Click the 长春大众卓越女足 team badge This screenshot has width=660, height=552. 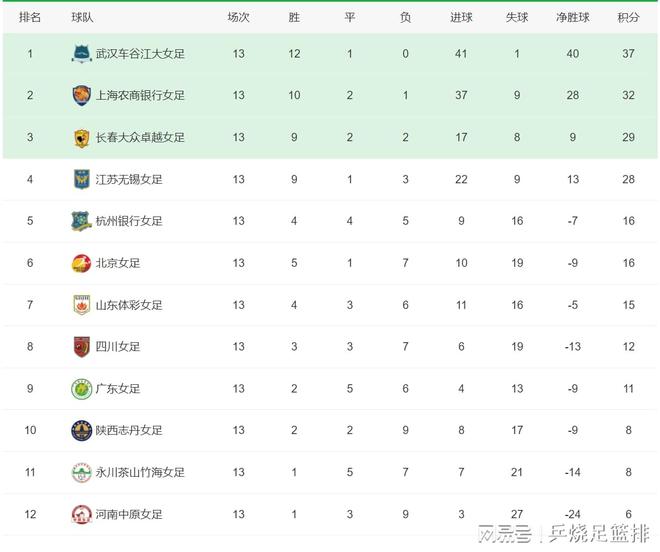click(82, 138)
